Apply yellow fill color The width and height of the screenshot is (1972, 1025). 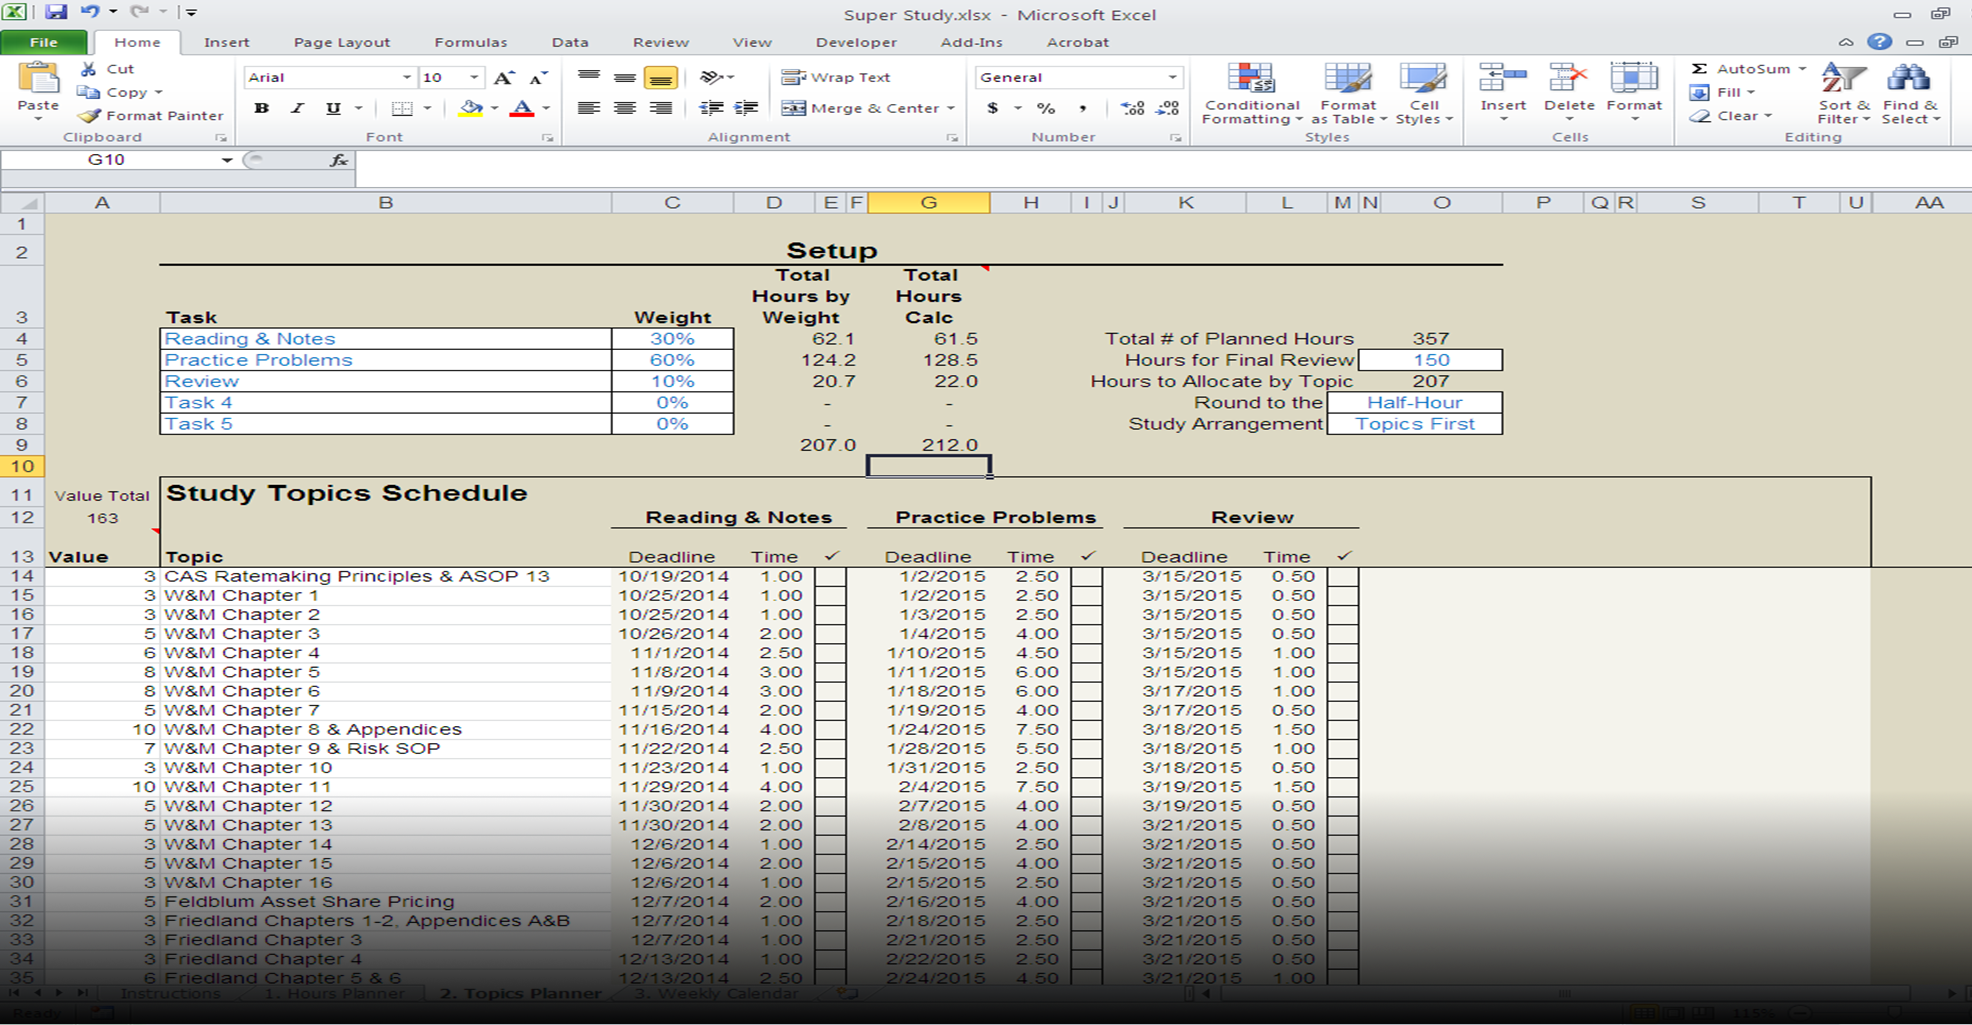point(470,108)
